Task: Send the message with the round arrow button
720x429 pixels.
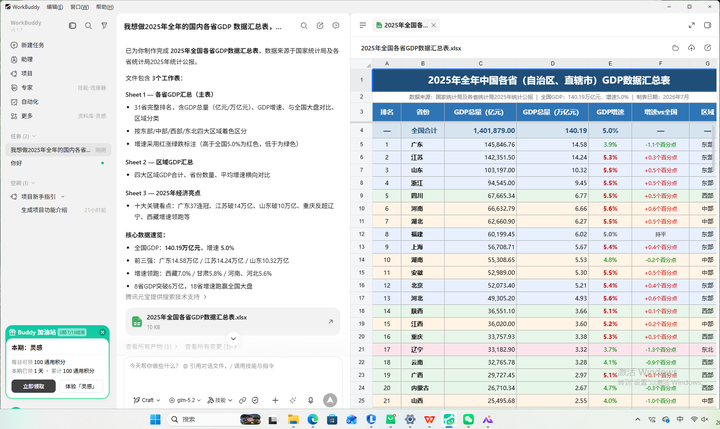Action: [330, 400]
